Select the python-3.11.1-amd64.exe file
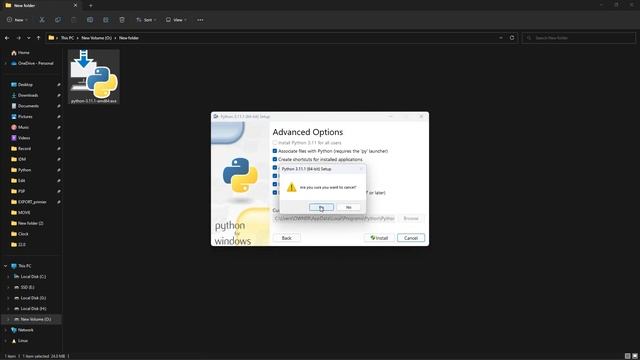 [94, 77]
